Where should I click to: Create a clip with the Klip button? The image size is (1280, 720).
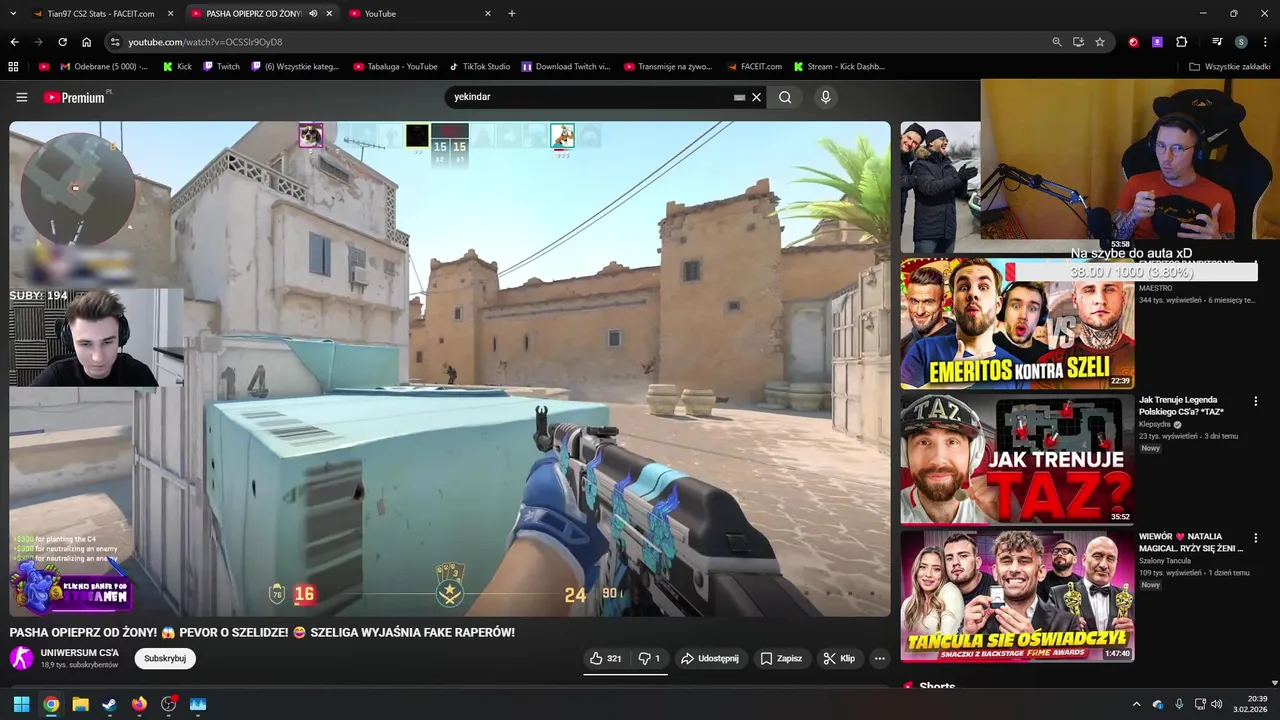pos(839,658)
